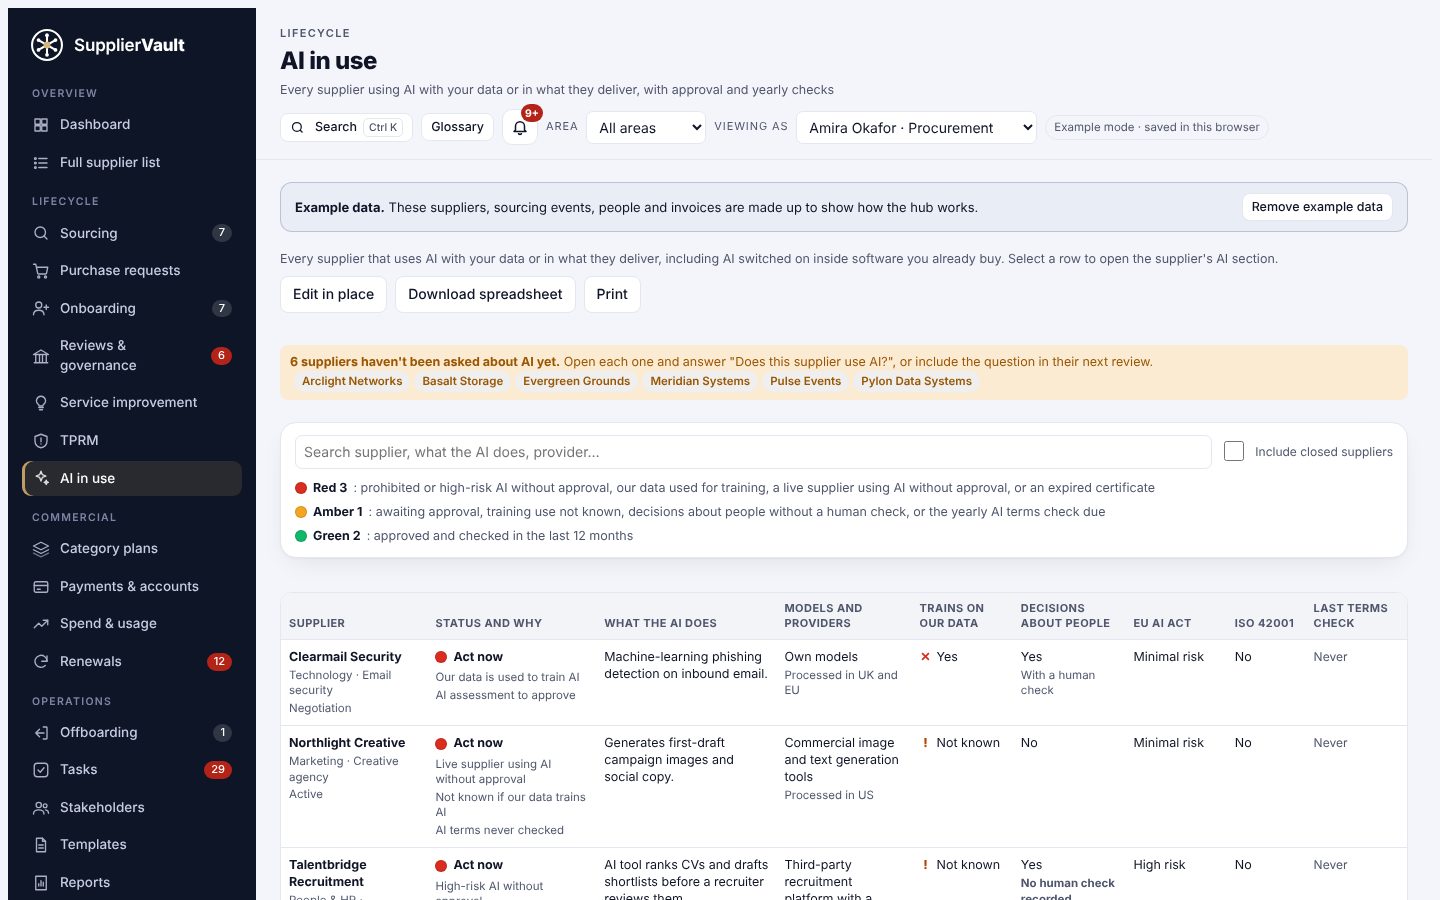Click the Offboarding exit icon
This screenshot has width=1440, height=900.
[41, 733]
